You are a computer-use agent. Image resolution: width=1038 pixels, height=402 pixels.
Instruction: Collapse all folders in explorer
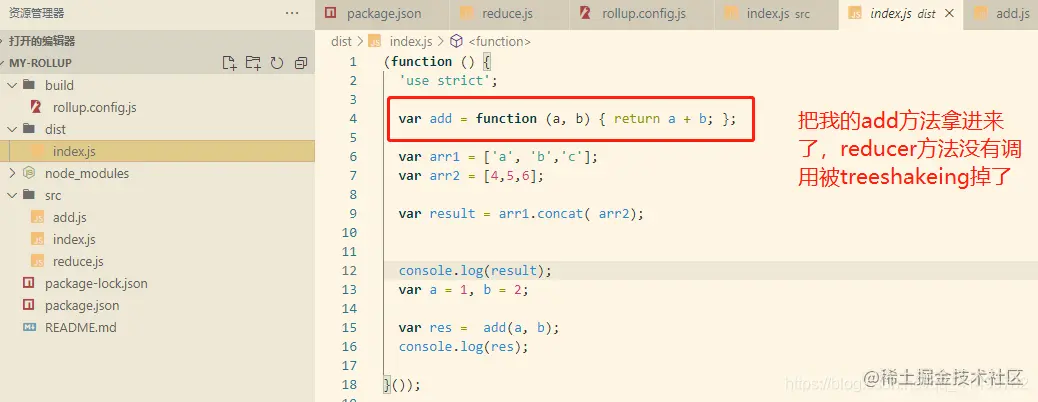click(301, 63)
